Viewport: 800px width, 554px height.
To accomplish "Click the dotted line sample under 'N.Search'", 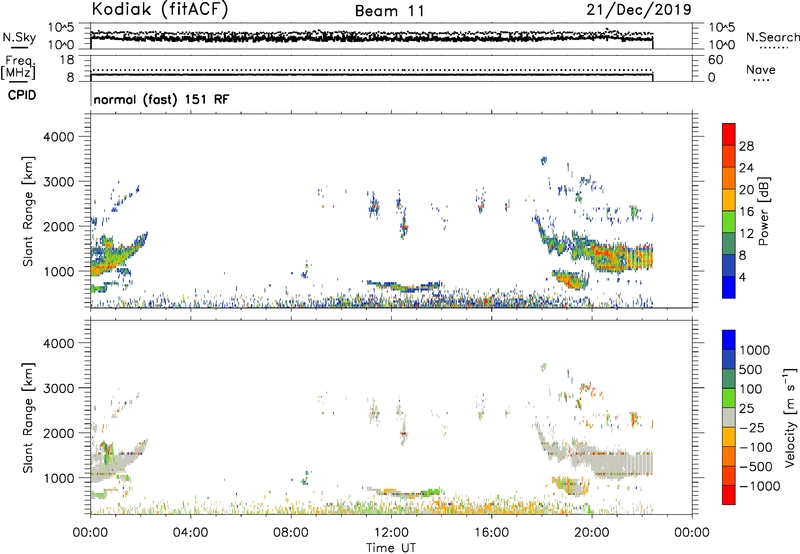I will pos(773,48).
